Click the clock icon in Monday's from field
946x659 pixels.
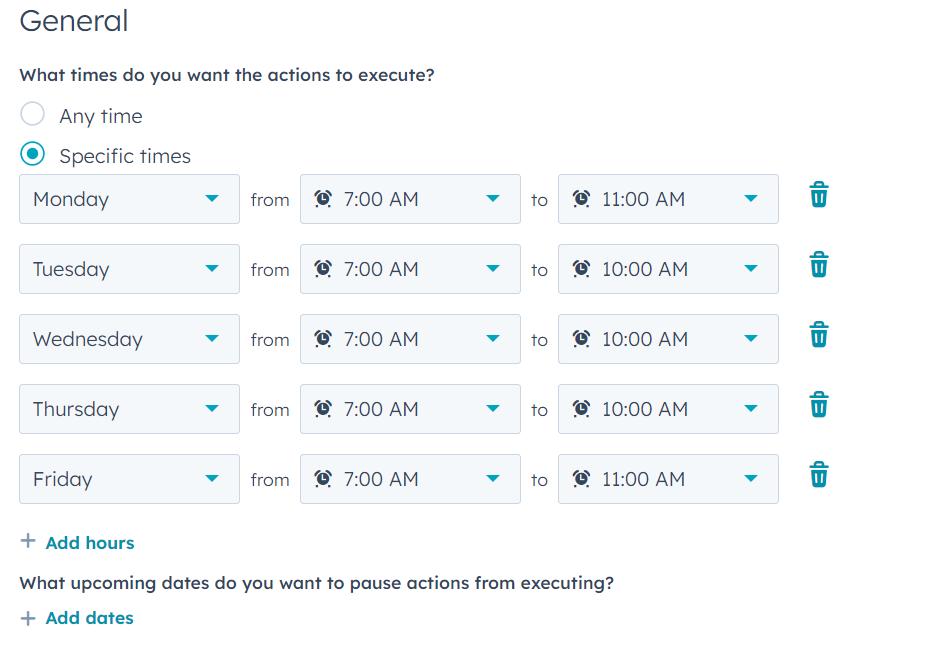tap(322, 199)
